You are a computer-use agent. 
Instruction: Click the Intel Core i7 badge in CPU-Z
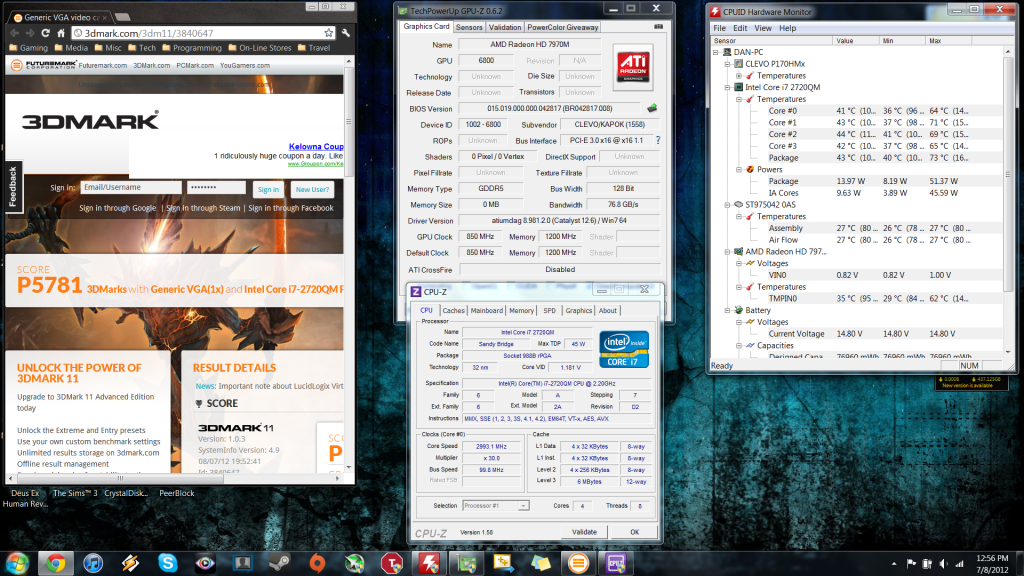(x=624, y=349)
